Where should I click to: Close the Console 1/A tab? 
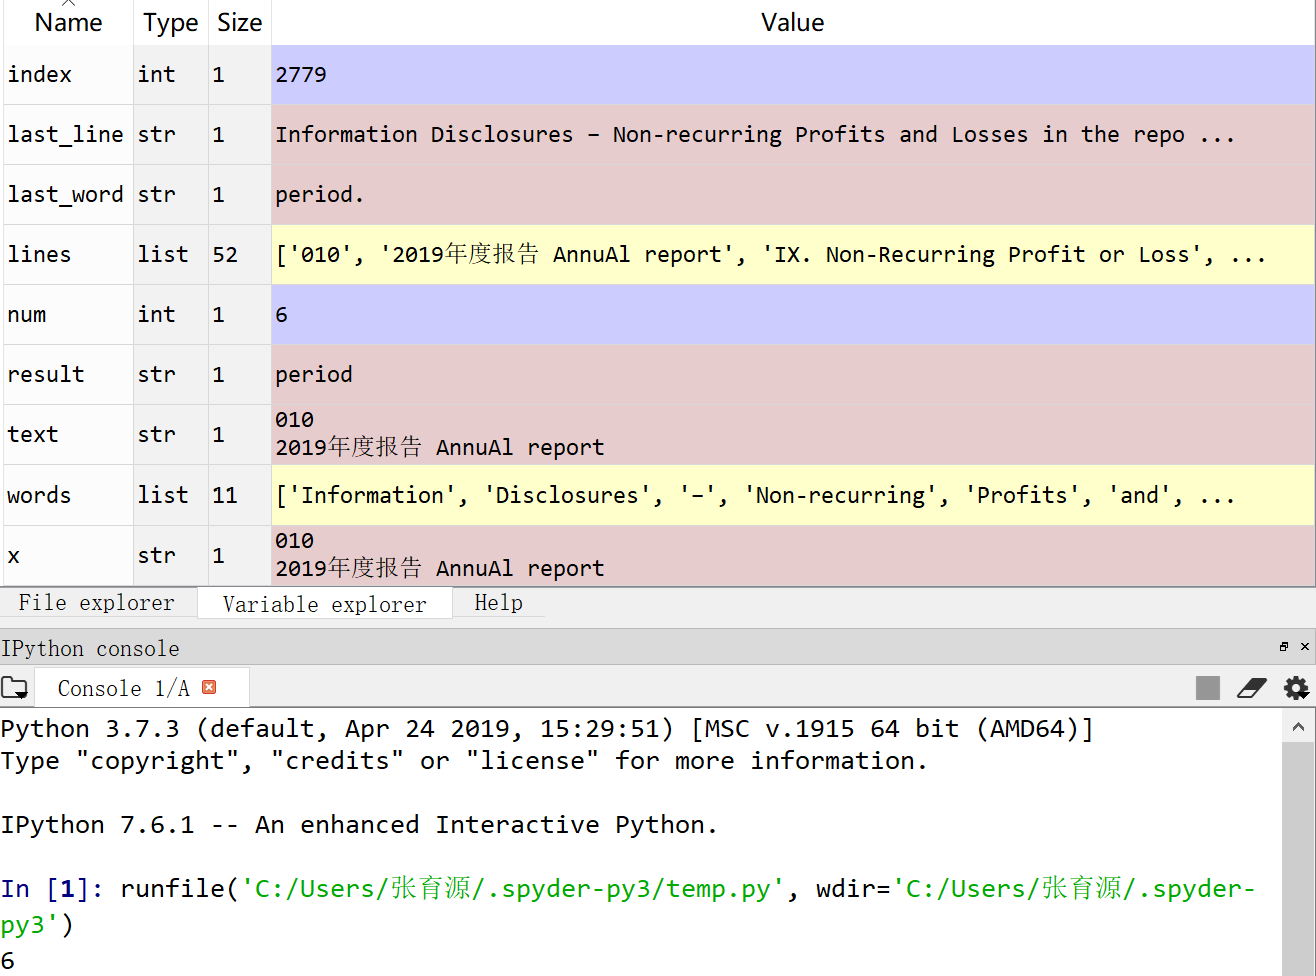(209, 687)
